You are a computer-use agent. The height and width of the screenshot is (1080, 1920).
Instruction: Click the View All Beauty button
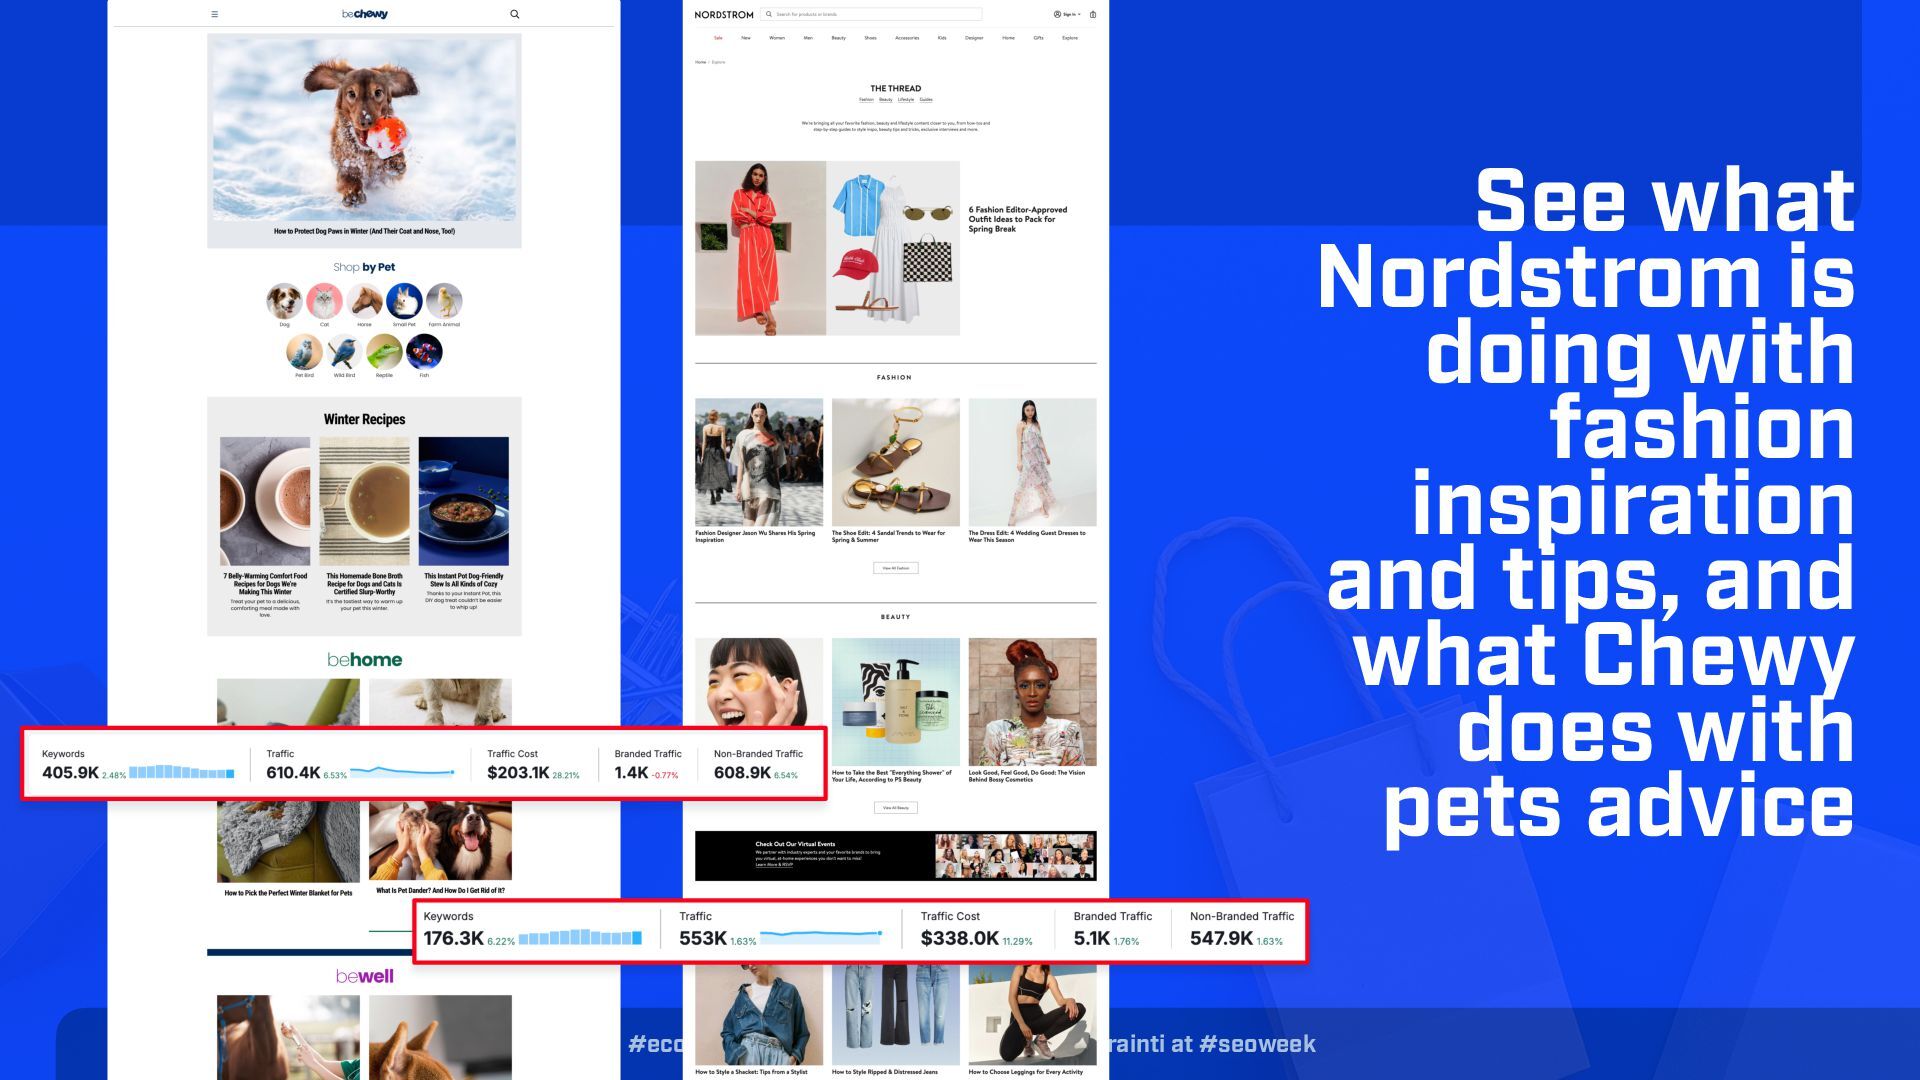pos(895,807)
